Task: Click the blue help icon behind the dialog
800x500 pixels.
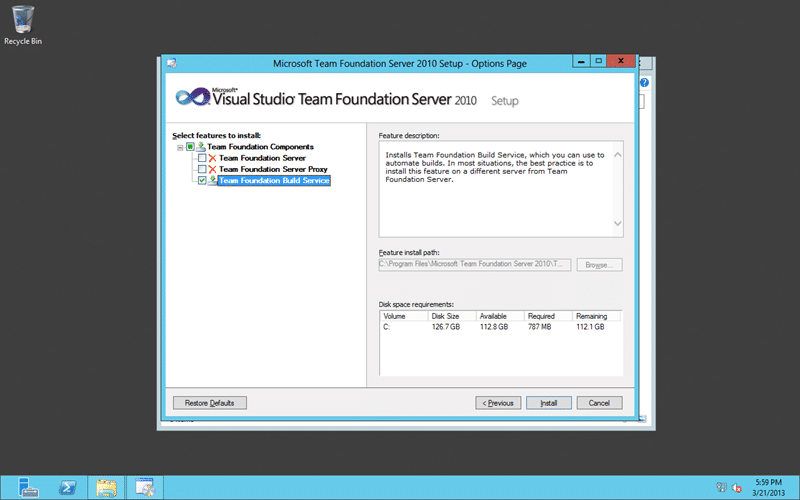Action: (x=644, y=83)
